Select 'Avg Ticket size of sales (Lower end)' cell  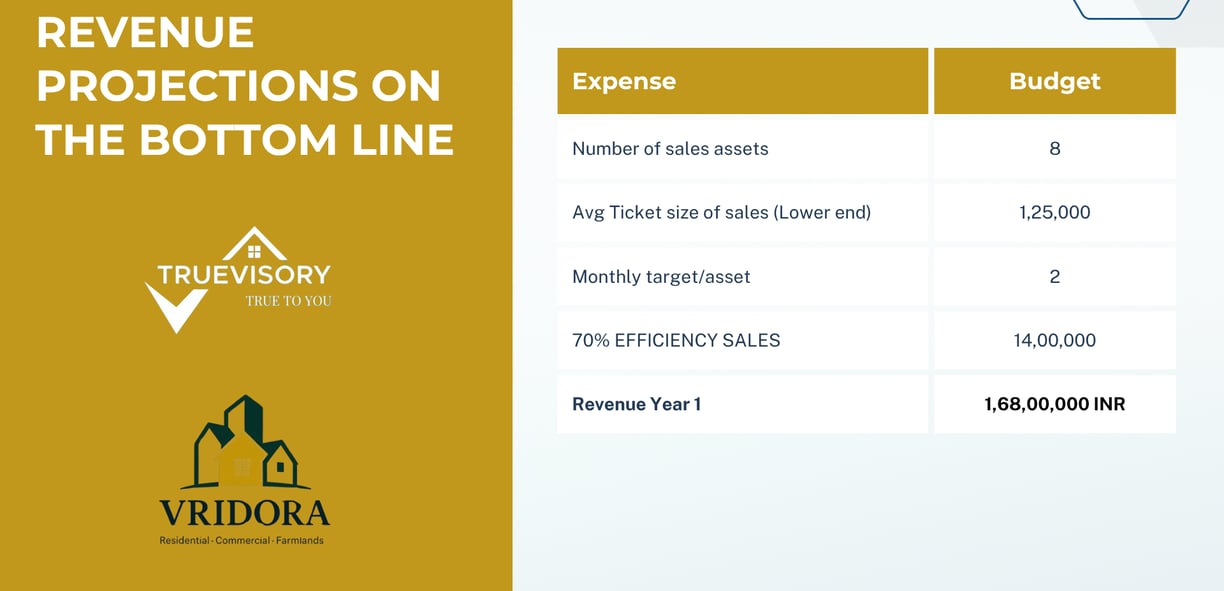pyautogui.click(x=743, y=213)
